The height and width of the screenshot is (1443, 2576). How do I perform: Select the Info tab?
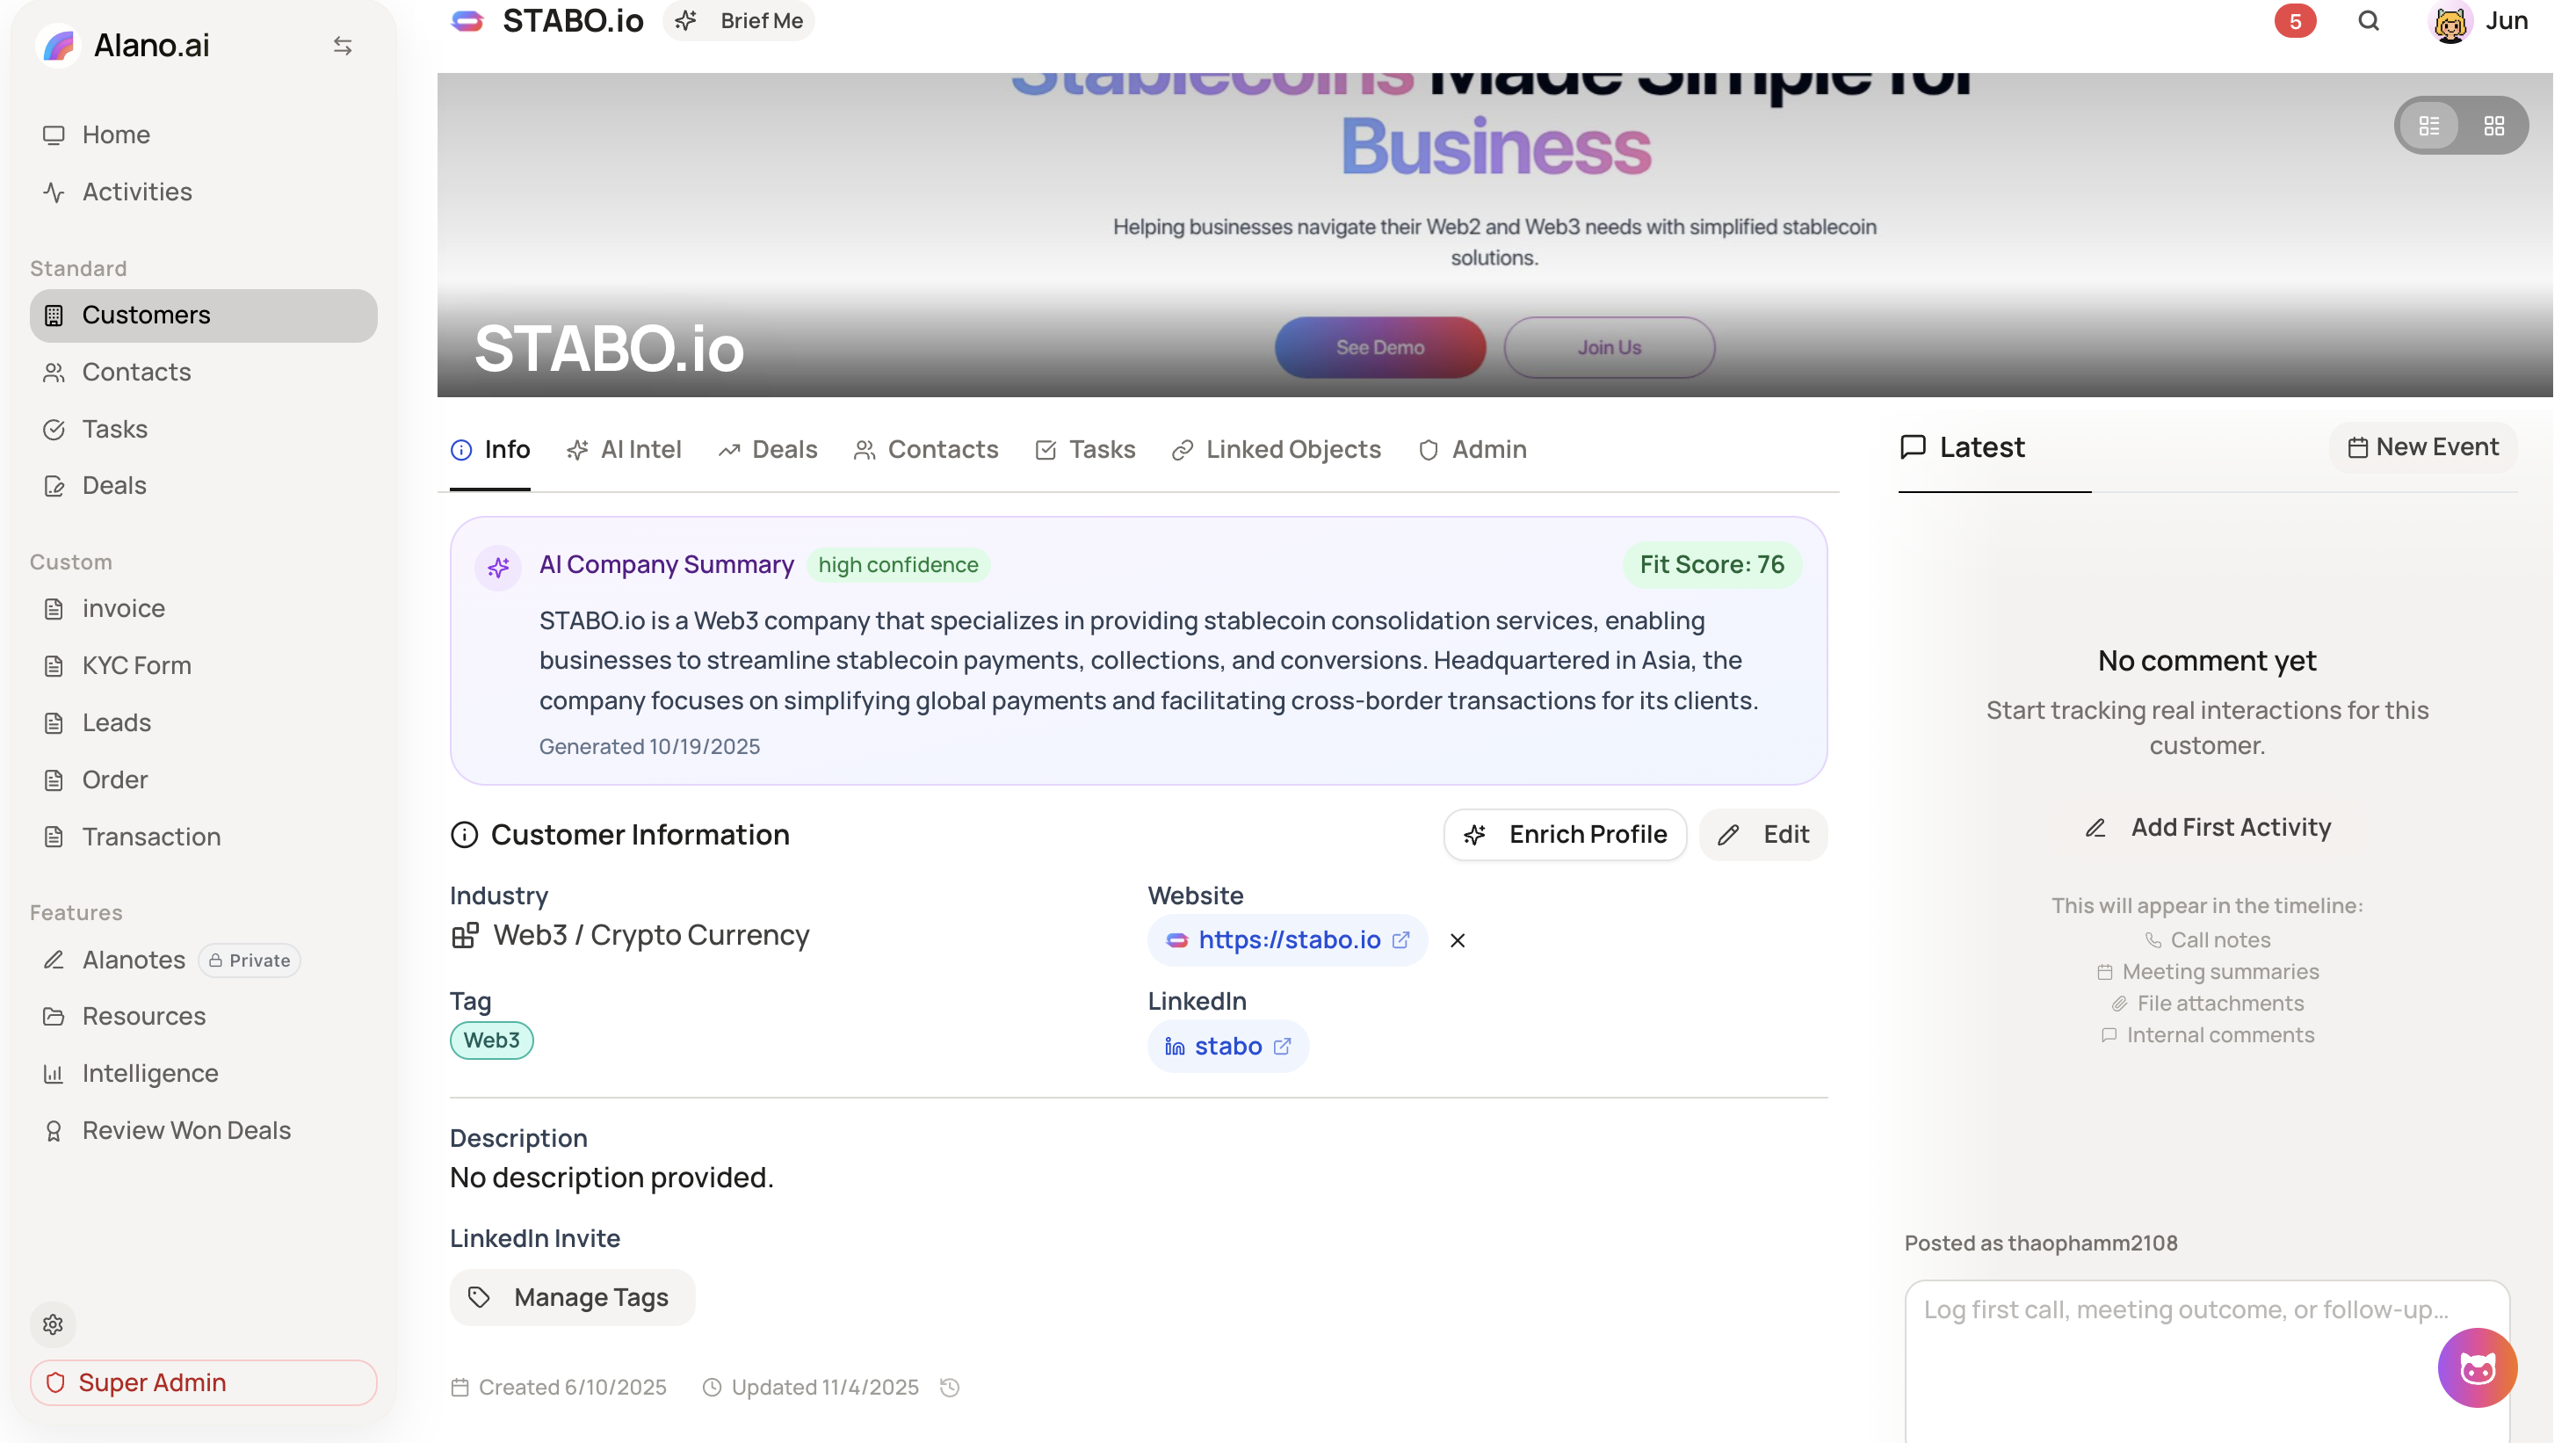[x=490, y=449]
